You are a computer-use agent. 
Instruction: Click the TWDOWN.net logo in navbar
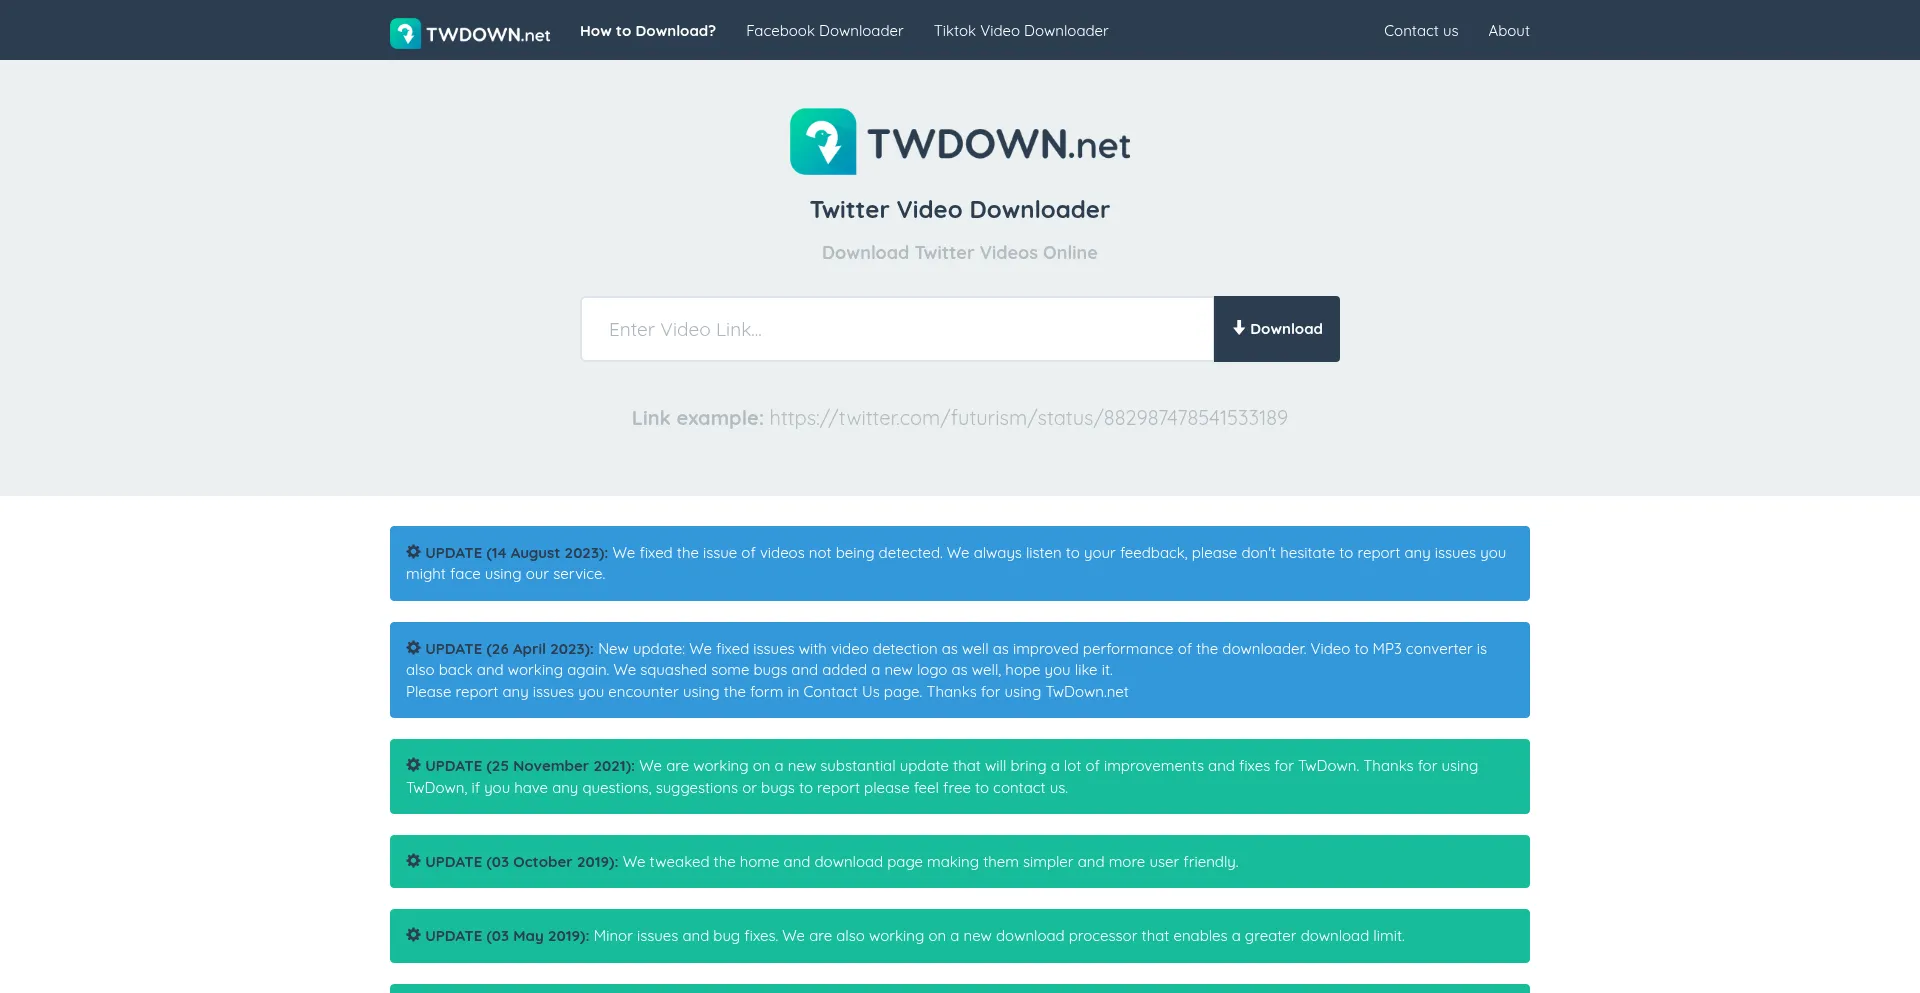(470, 33)
